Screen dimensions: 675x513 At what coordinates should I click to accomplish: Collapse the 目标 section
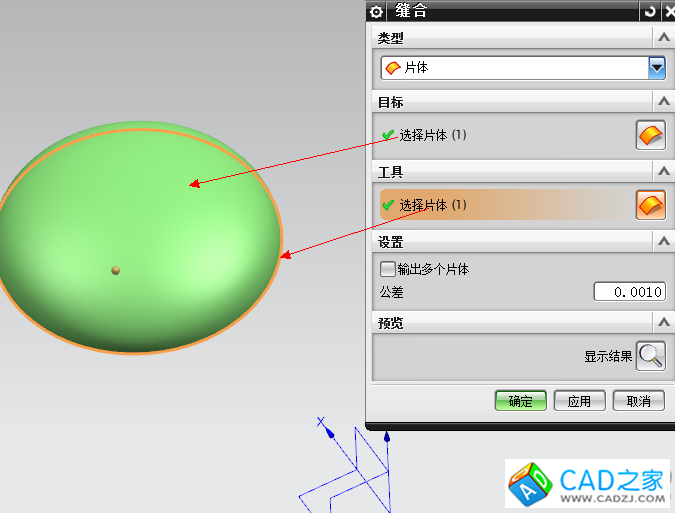point(662,102)
